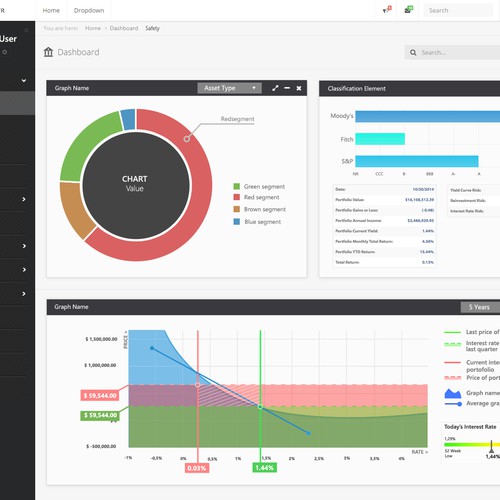Click the Dashboard breadcrumb link

pyautogui.click(x=124, y=28)
